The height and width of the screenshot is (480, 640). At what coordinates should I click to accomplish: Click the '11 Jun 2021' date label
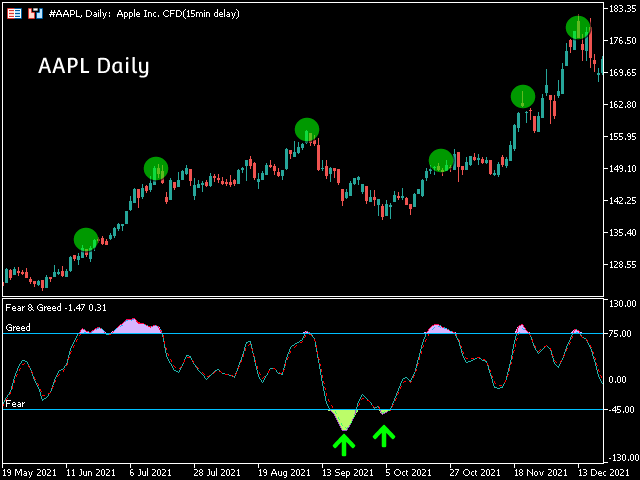[x=91, y=473]
